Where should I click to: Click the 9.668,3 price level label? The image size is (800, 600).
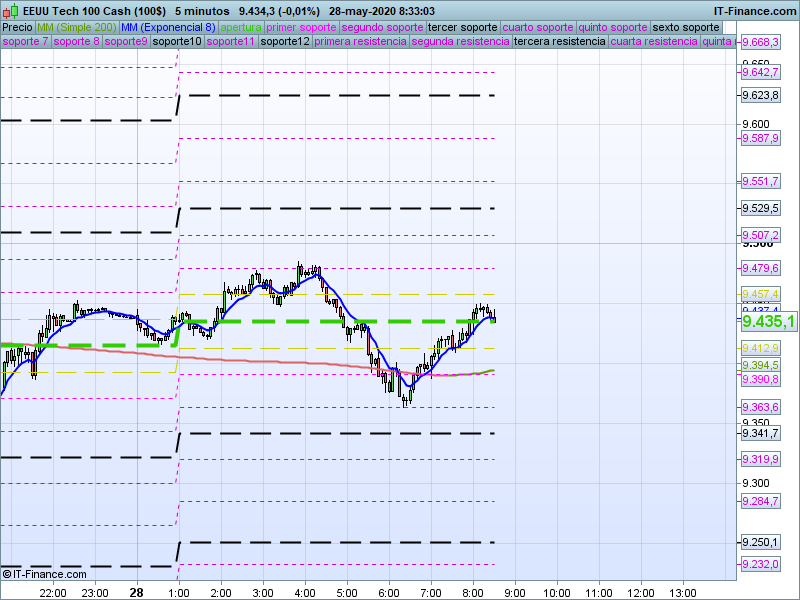click(x=760, y=43)
